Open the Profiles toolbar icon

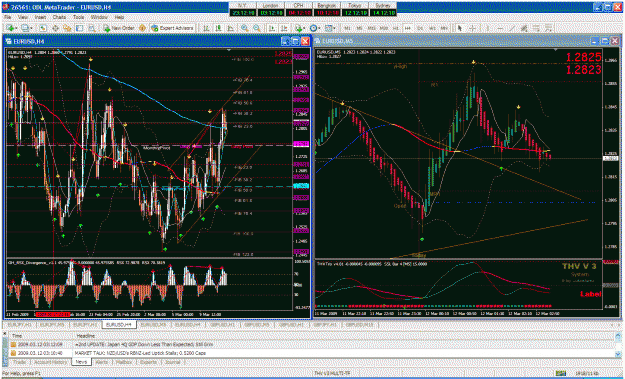(x=25, y=28)
